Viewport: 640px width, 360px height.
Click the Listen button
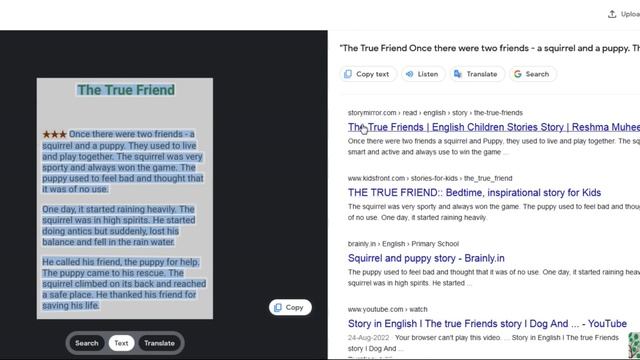pyautogui.click(x=422, y=74)
